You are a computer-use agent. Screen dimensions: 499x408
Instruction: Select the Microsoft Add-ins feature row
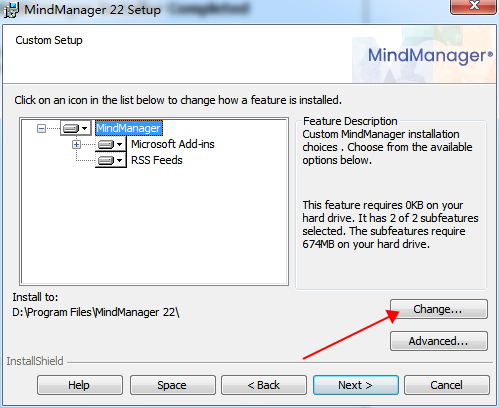pyautogui.click(x=173, y=144)
